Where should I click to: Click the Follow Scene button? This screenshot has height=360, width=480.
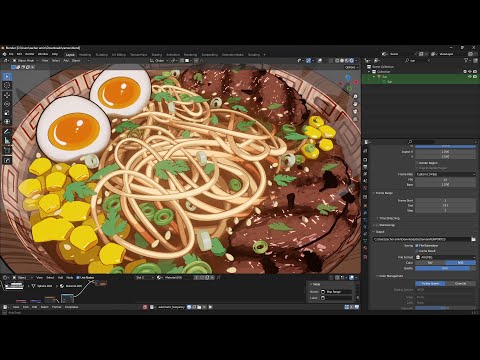click(430, 283)
